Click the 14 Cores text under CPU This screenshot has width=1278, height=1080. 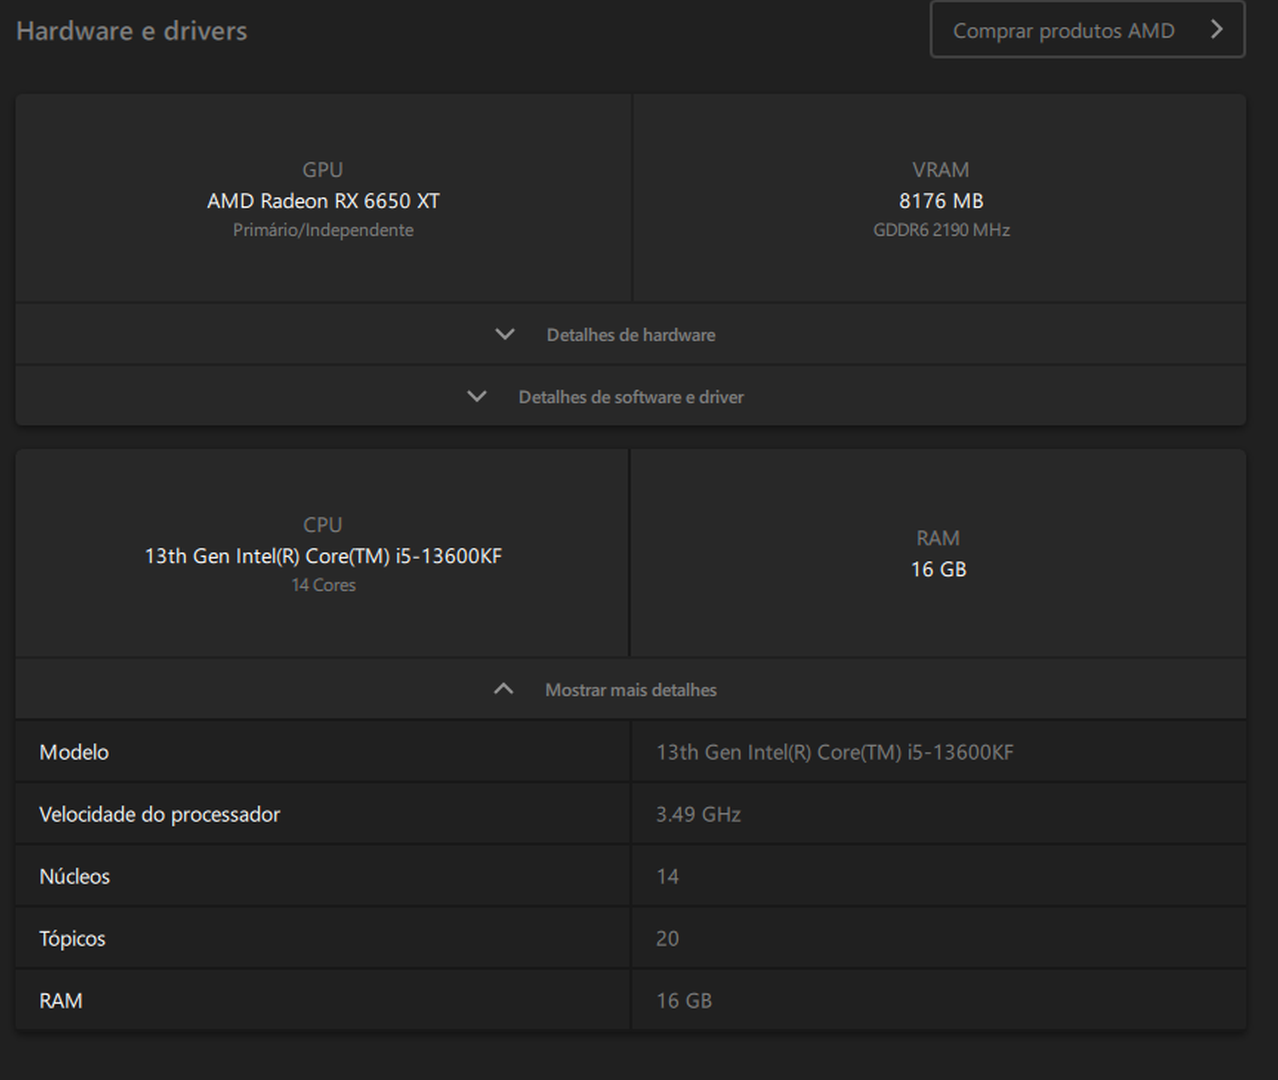point(323,585)
